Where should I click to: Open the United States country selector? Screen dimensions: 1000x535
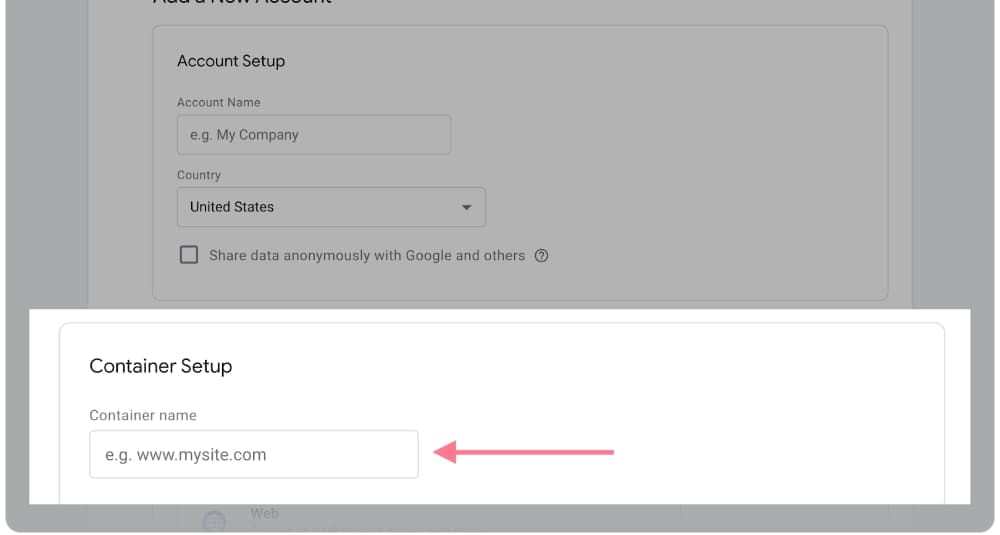pos(331,207)
